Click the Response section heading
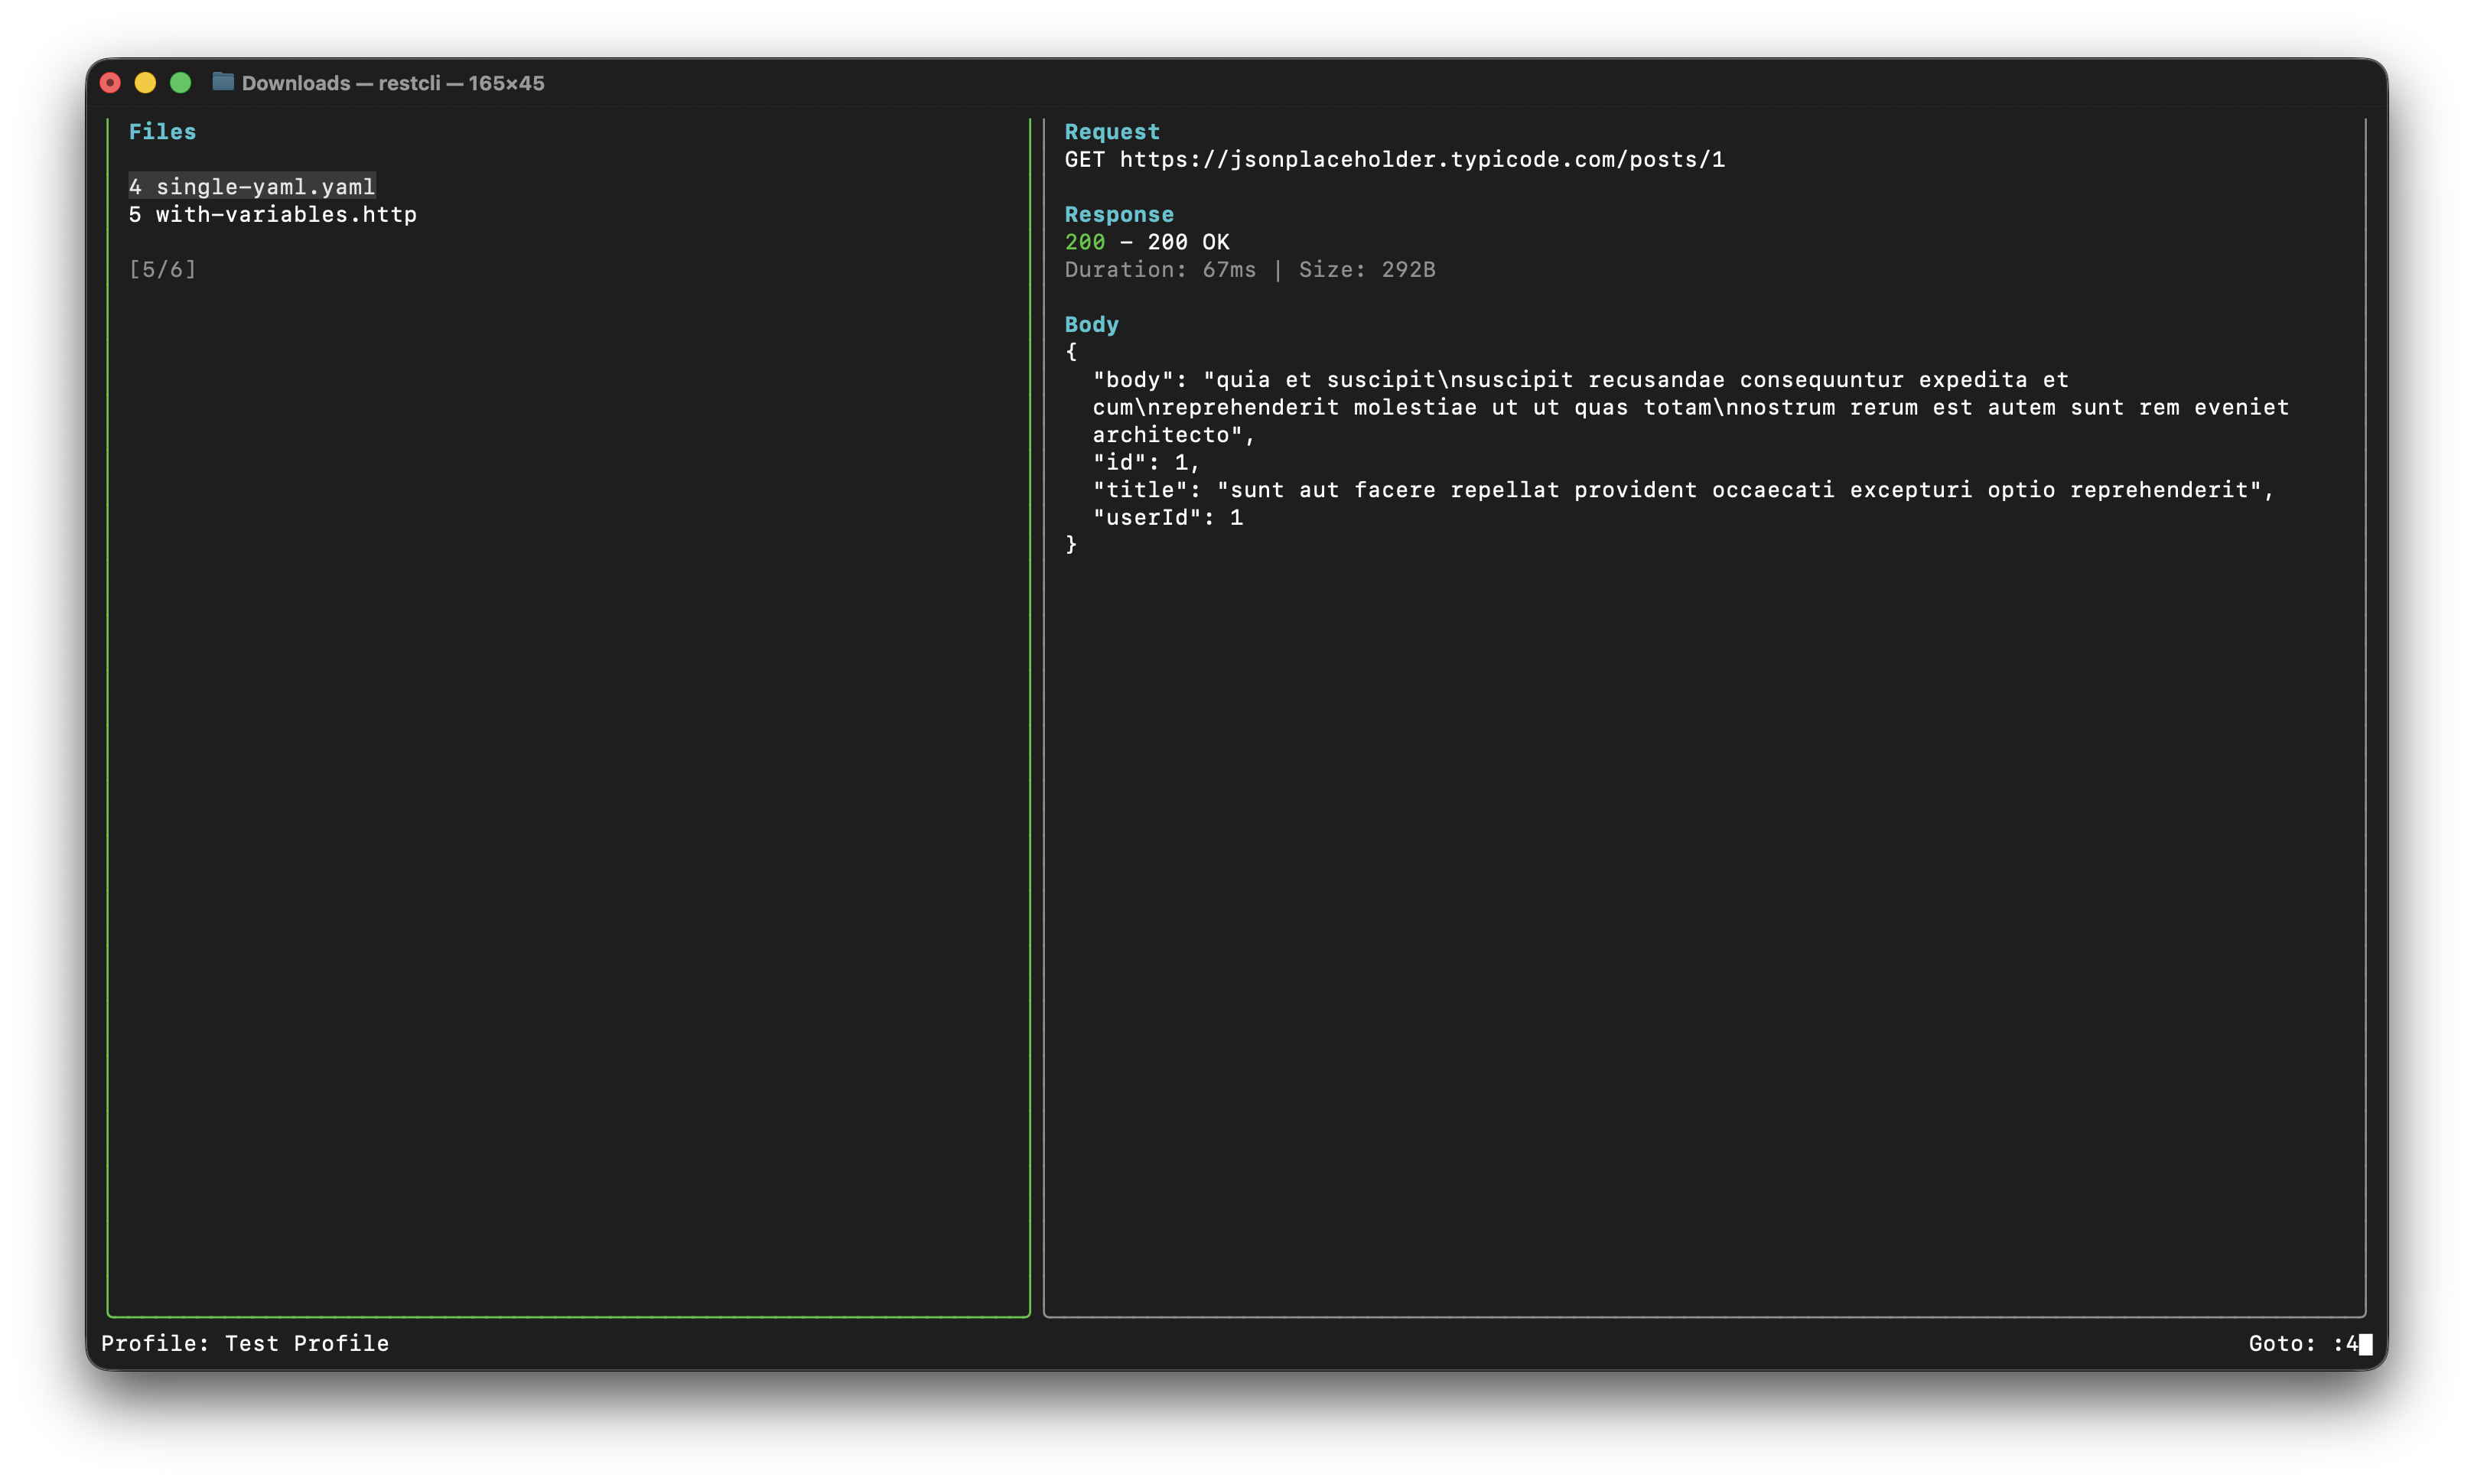 (1119, 214)
